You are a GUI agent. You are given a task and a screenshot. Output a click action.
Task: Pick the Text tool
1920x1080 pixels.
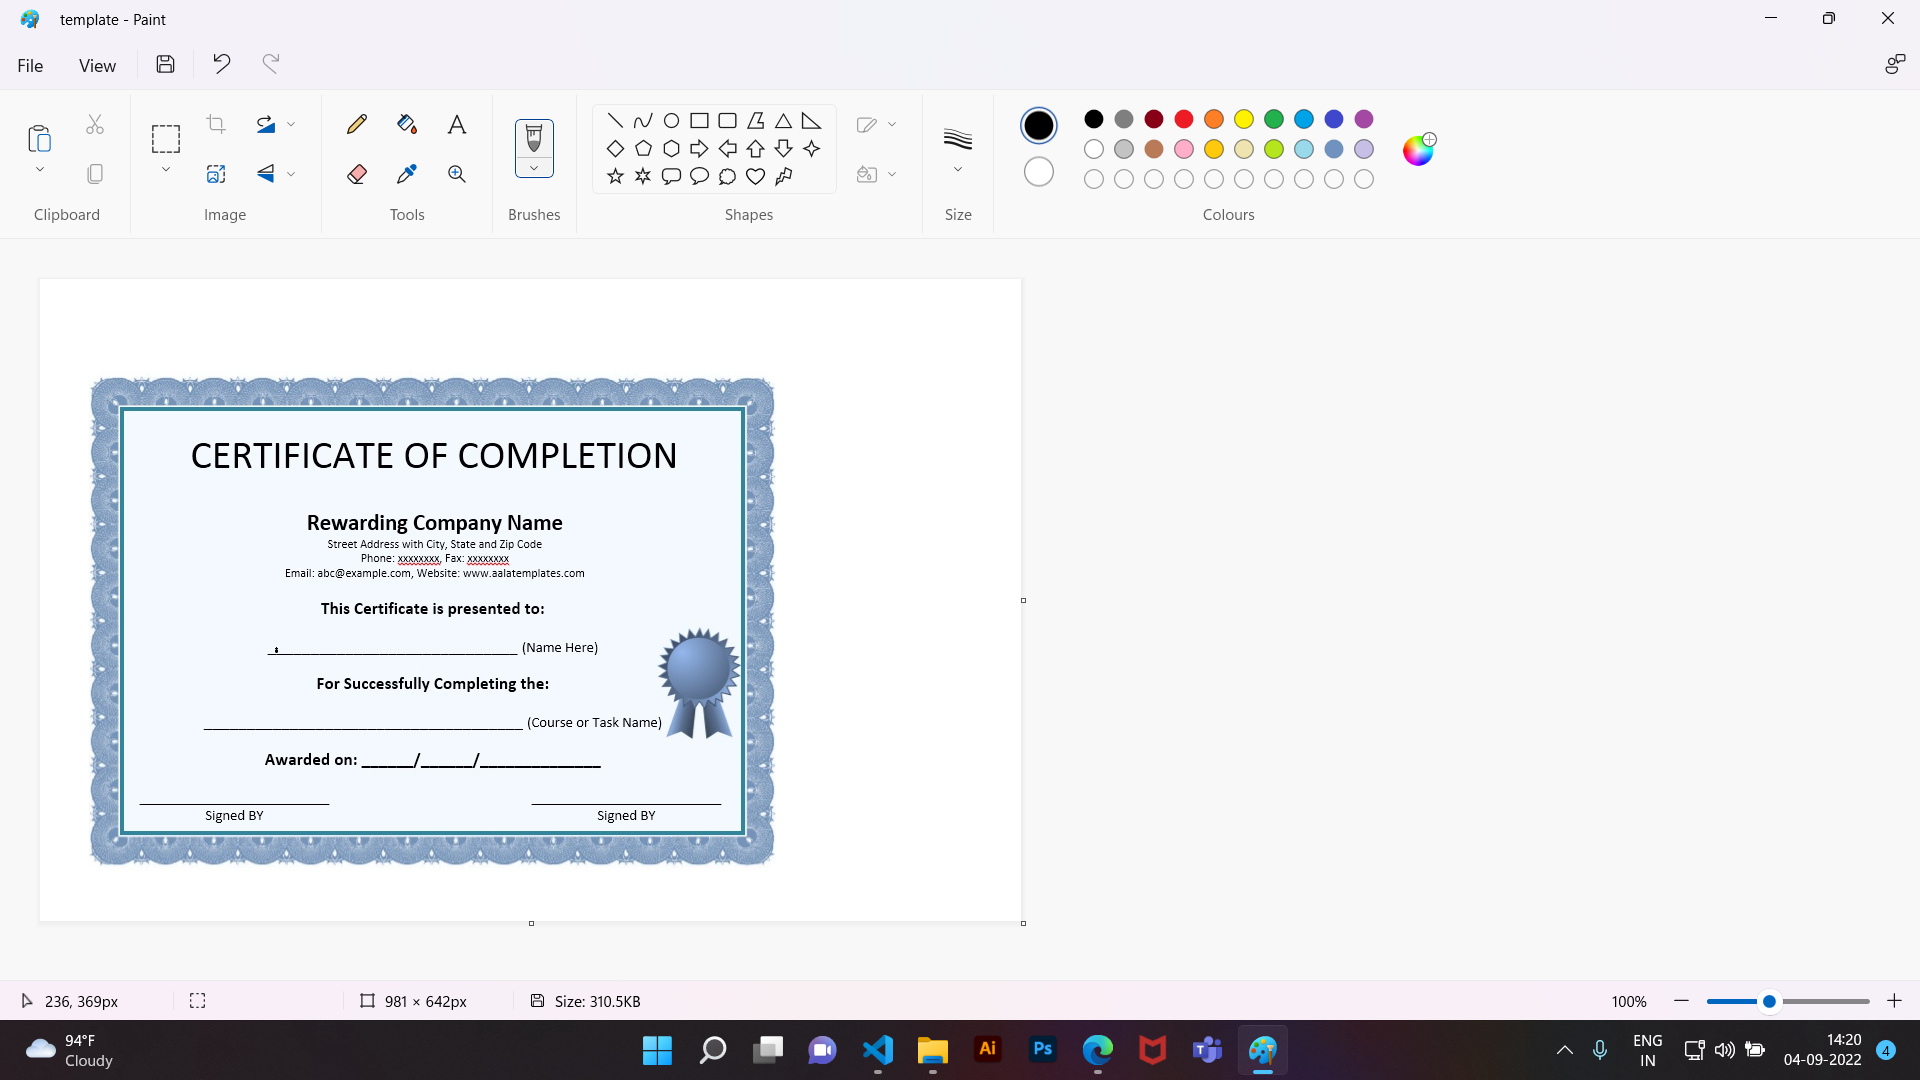(x=456, y=124)
